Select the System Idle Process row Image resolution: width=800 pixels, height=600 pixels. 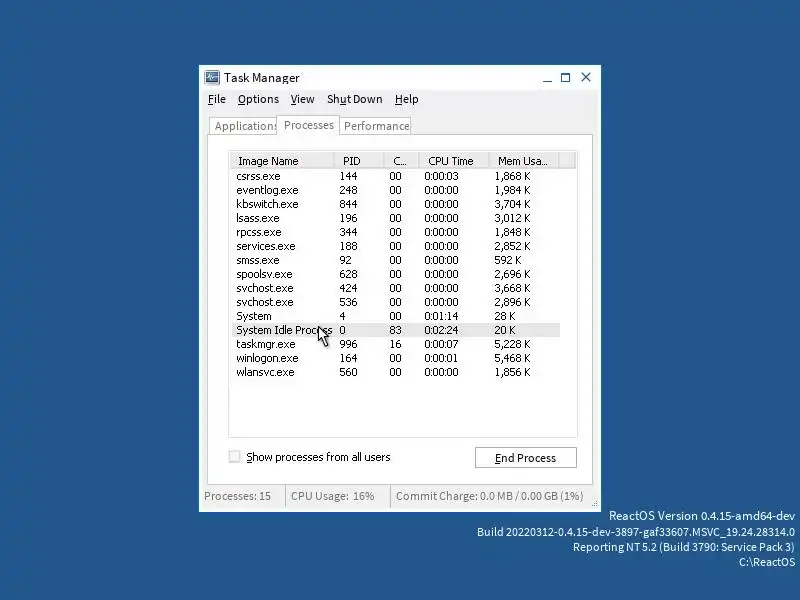point(395,330)
